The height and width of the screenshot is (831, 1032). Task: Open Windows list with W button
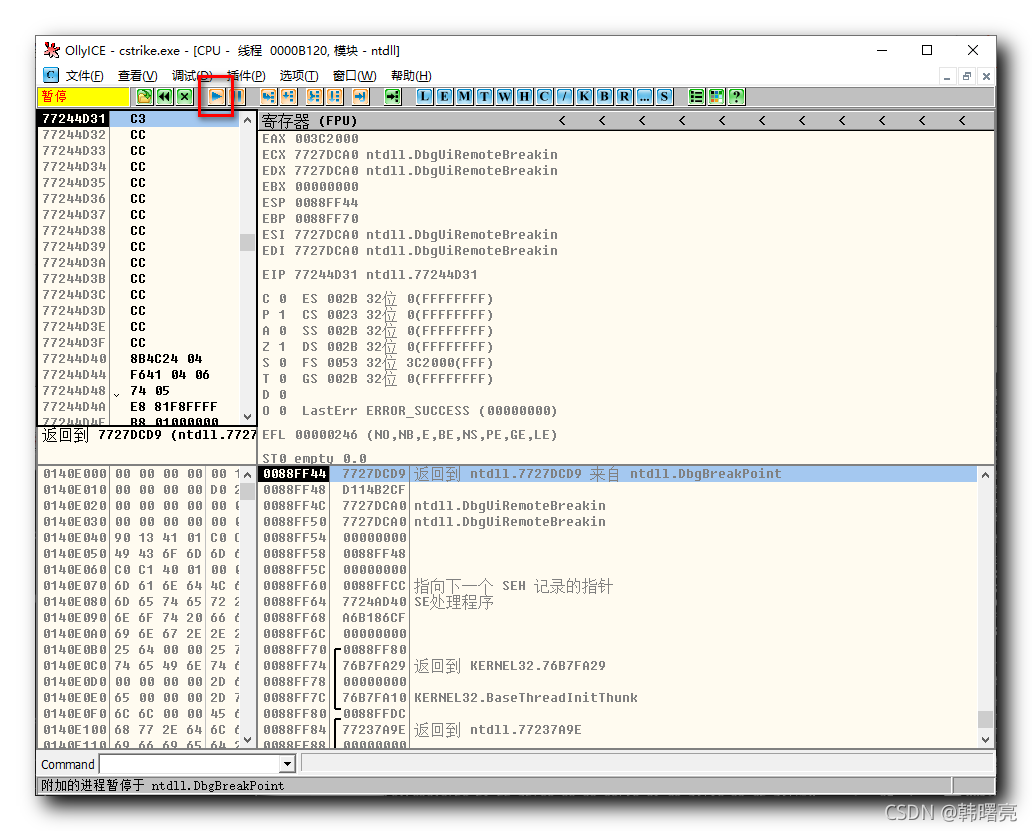click(x=504, y=97)
